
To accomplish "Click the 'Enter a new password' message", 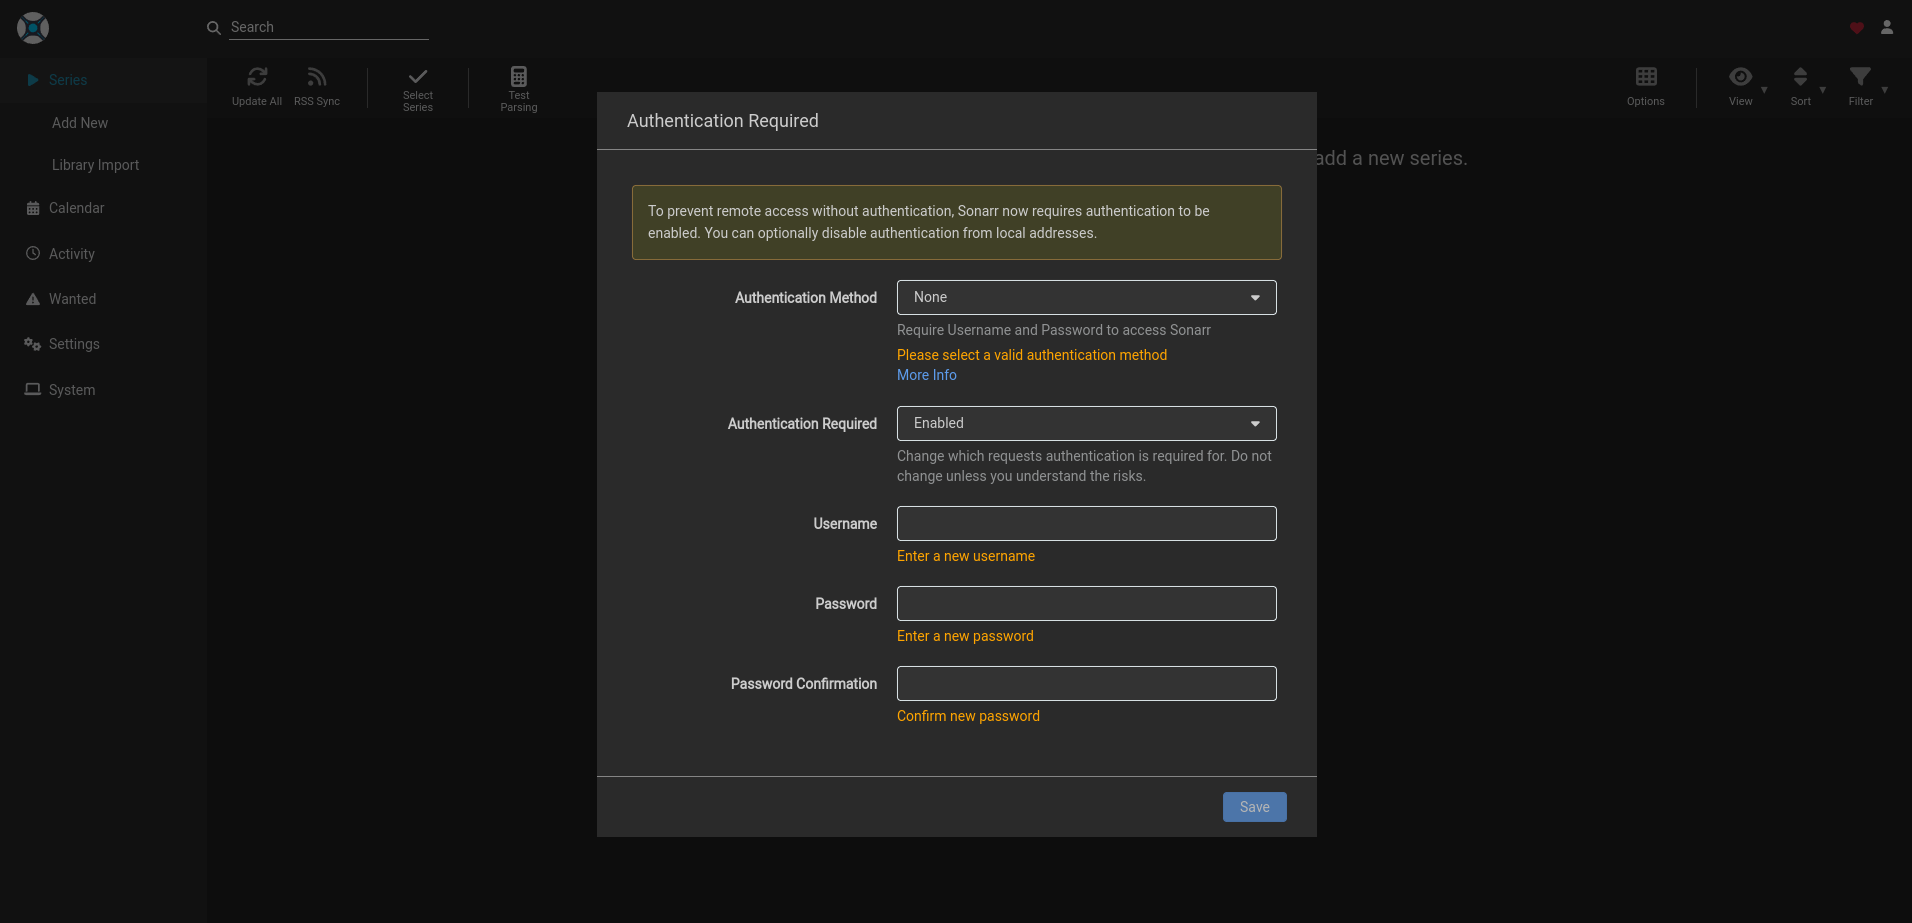I will [x=965, y=636].
